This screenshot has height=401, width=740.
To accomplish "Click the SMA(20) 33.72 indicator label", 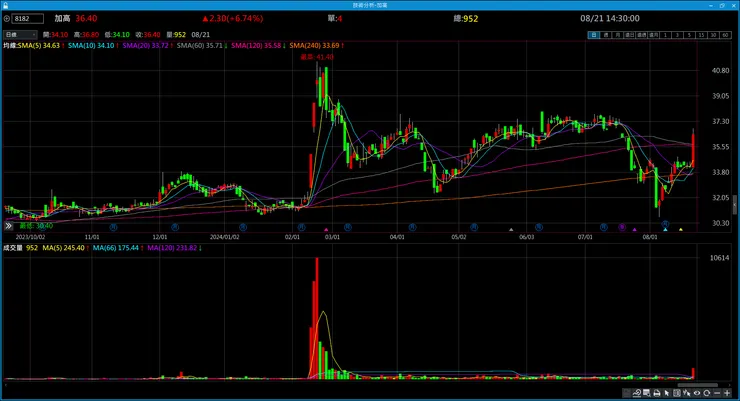I will (145, 45).
